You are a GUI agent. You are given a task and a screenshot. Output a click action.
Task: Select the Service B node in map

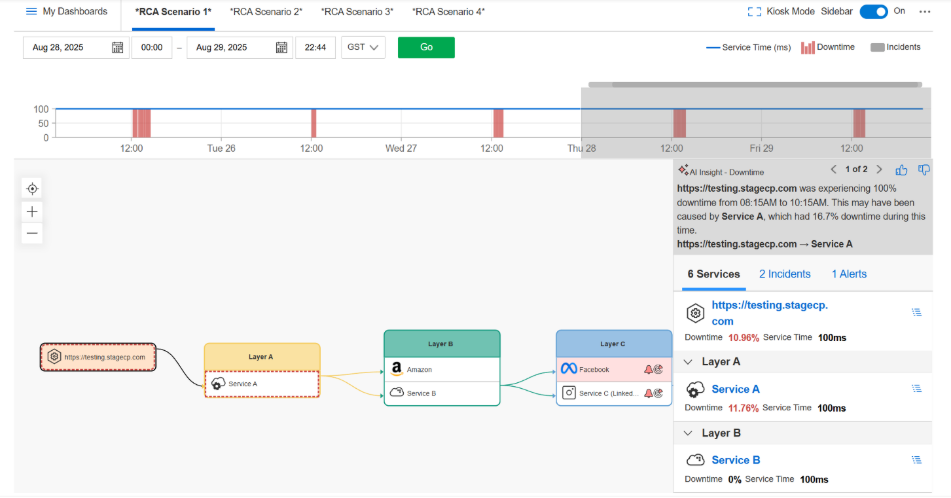[442, 393]
